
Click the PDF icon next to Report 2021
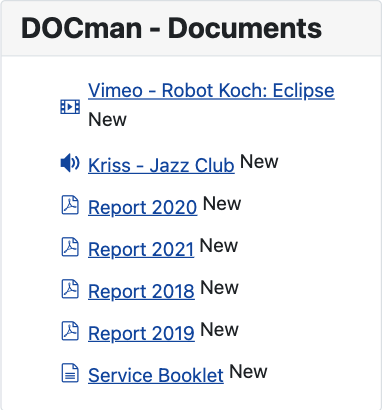(70, 247)
